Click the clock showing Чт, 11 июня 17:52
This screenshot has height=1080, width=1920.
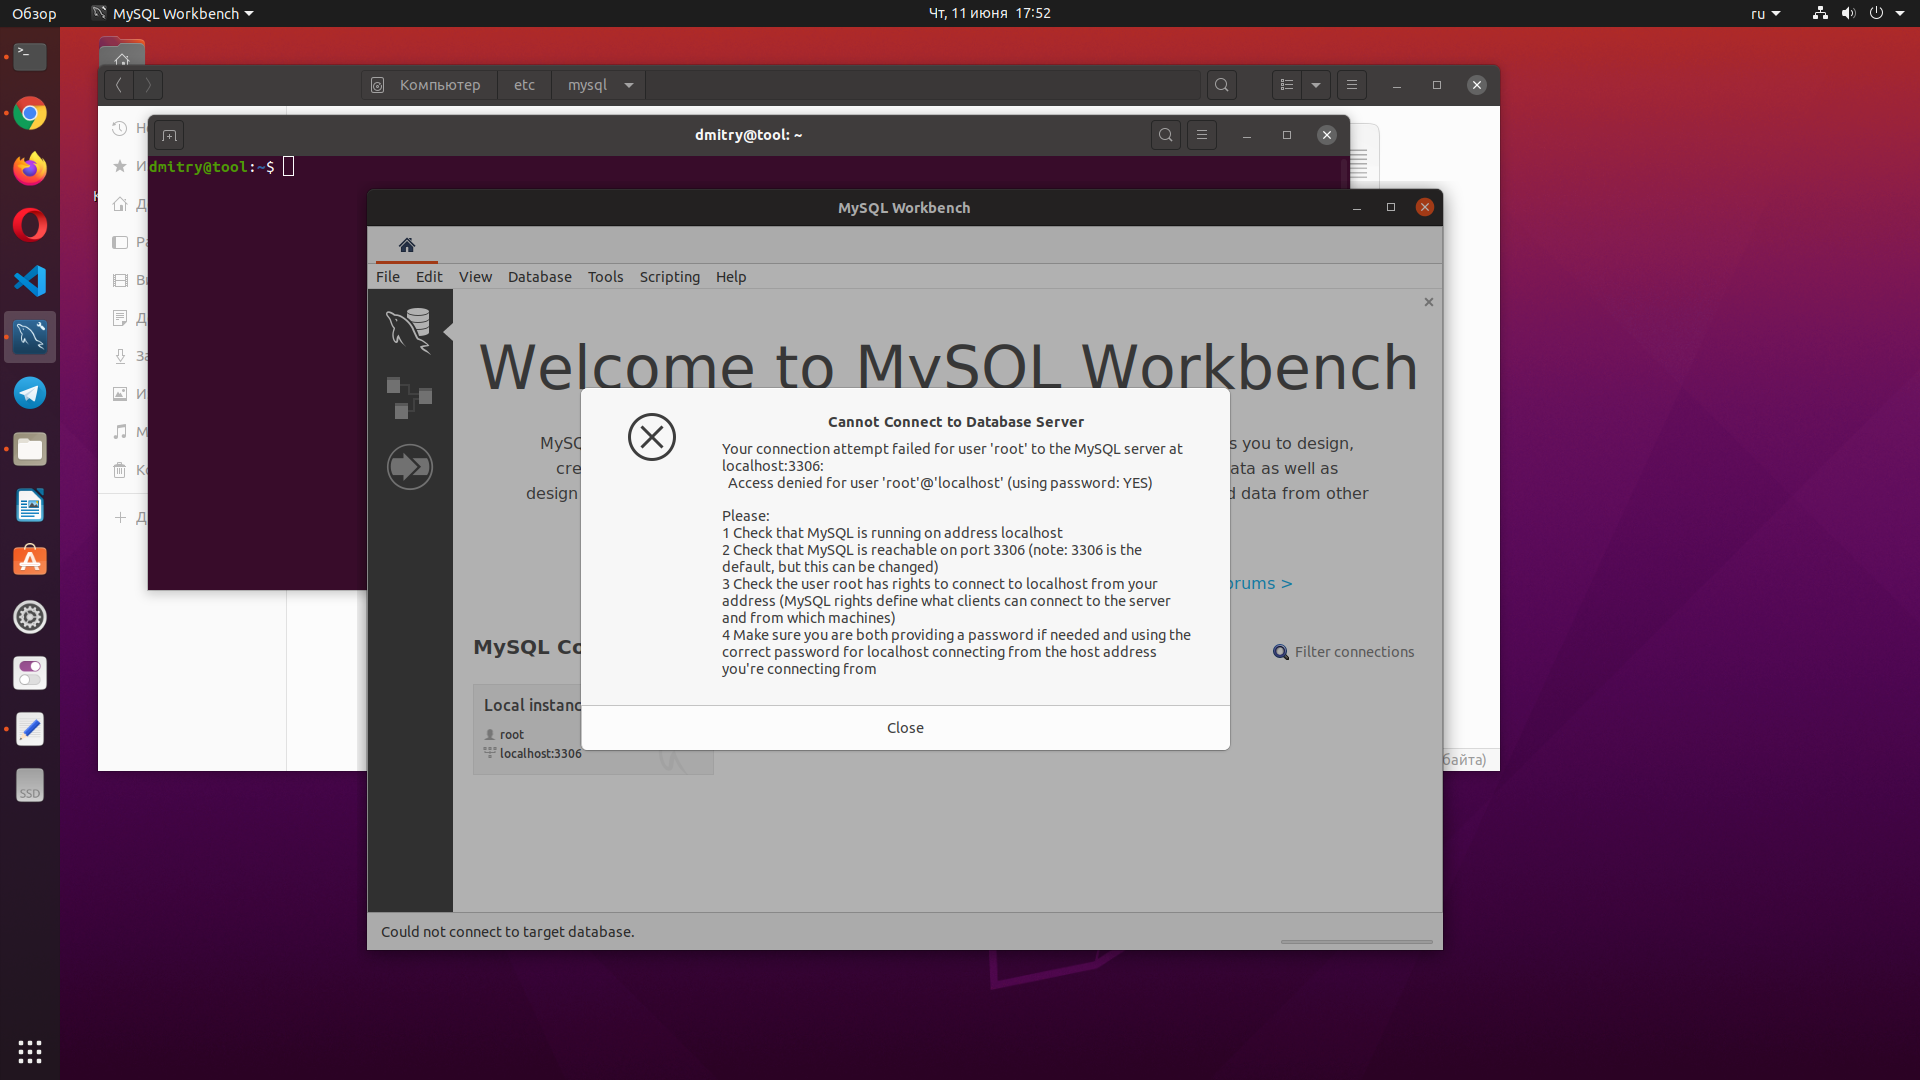989,13
